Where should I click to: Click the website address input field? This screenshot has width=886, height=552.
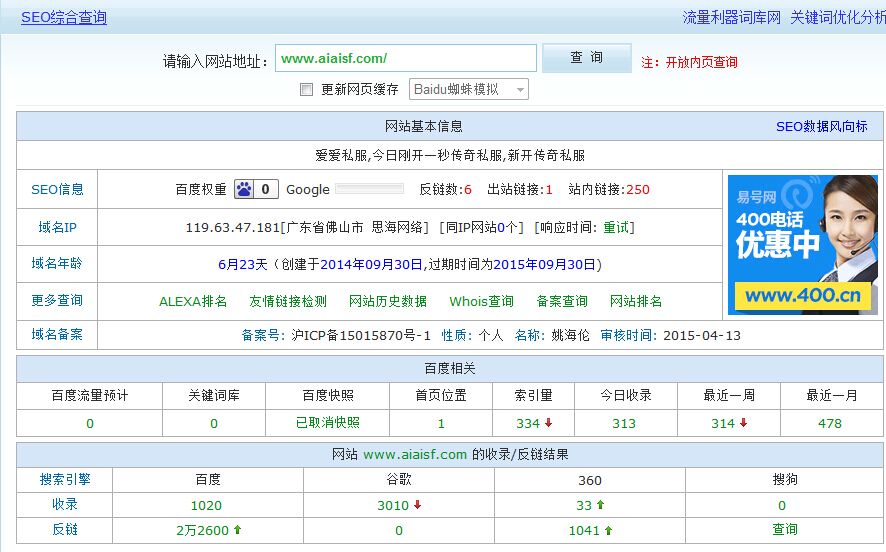tap(405, 59)
